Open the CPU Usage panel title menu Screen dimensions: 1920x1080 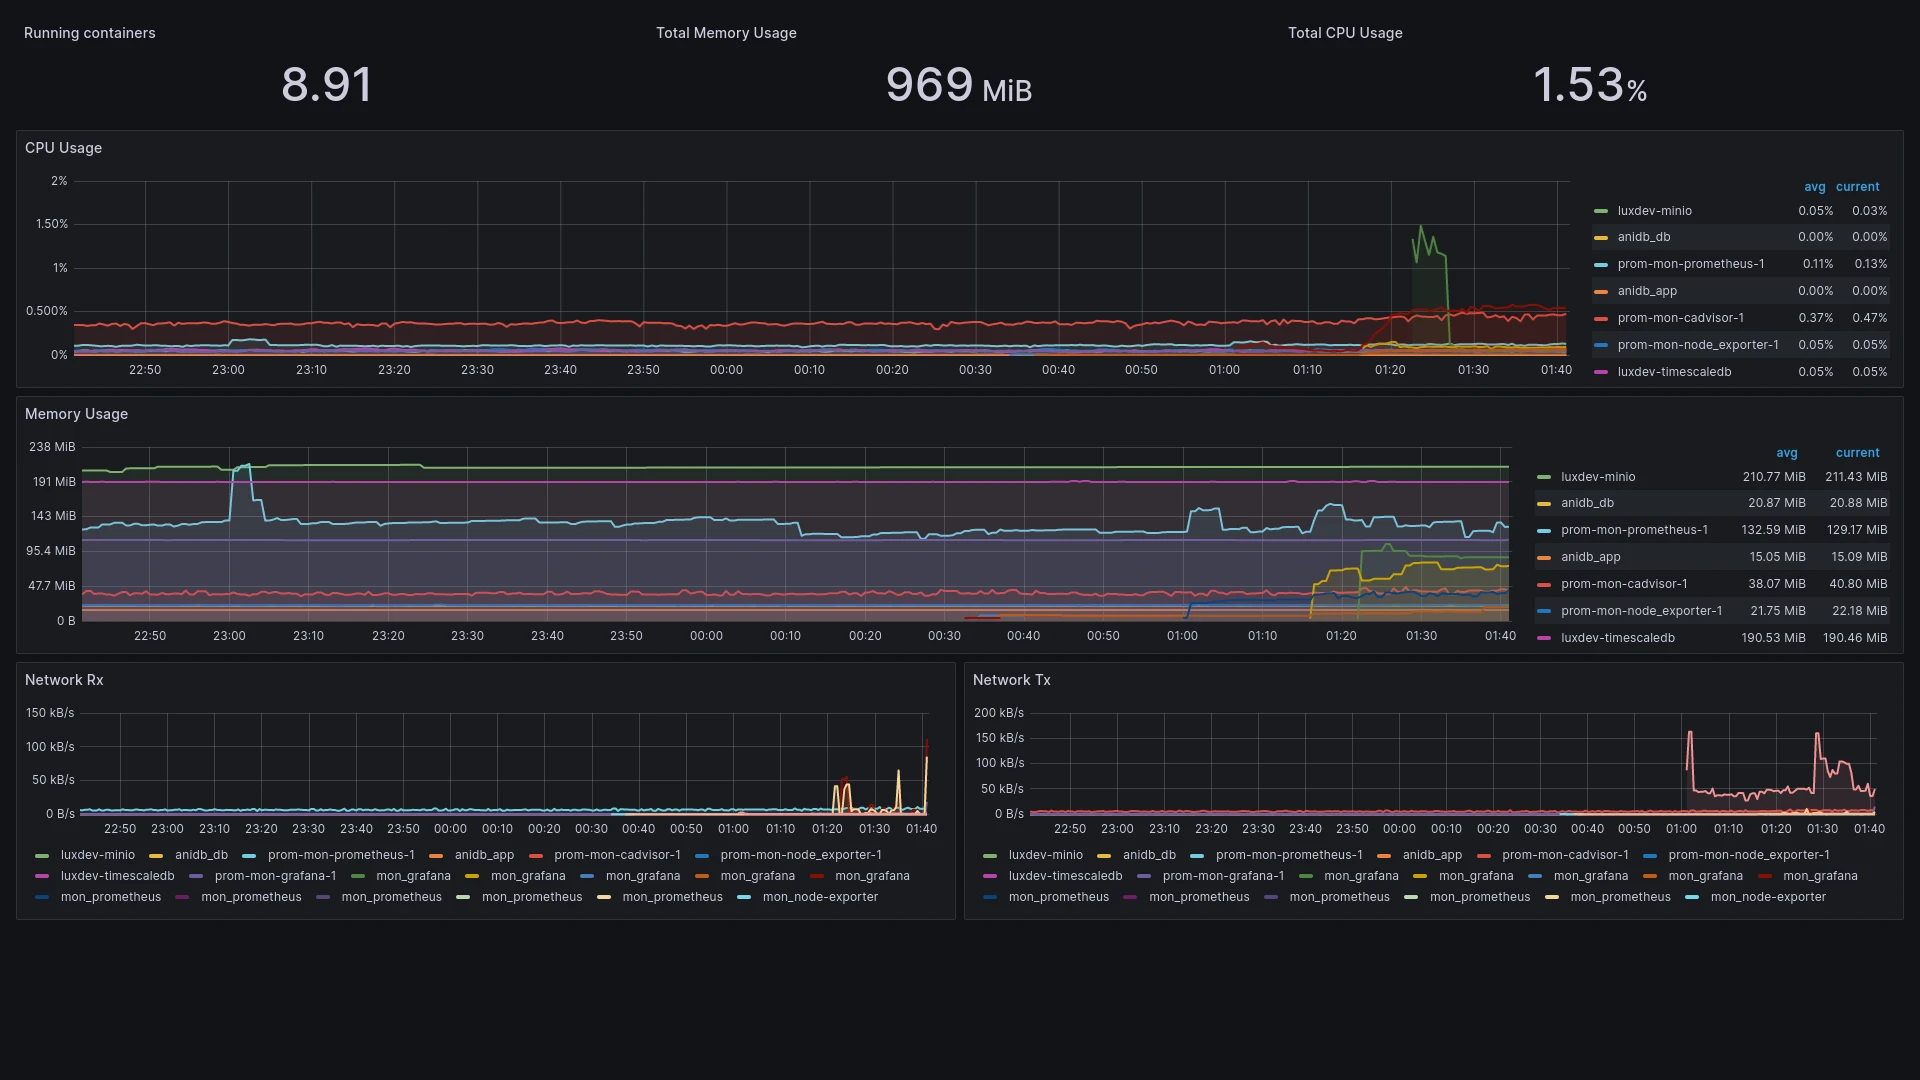[x=63, y=148]
